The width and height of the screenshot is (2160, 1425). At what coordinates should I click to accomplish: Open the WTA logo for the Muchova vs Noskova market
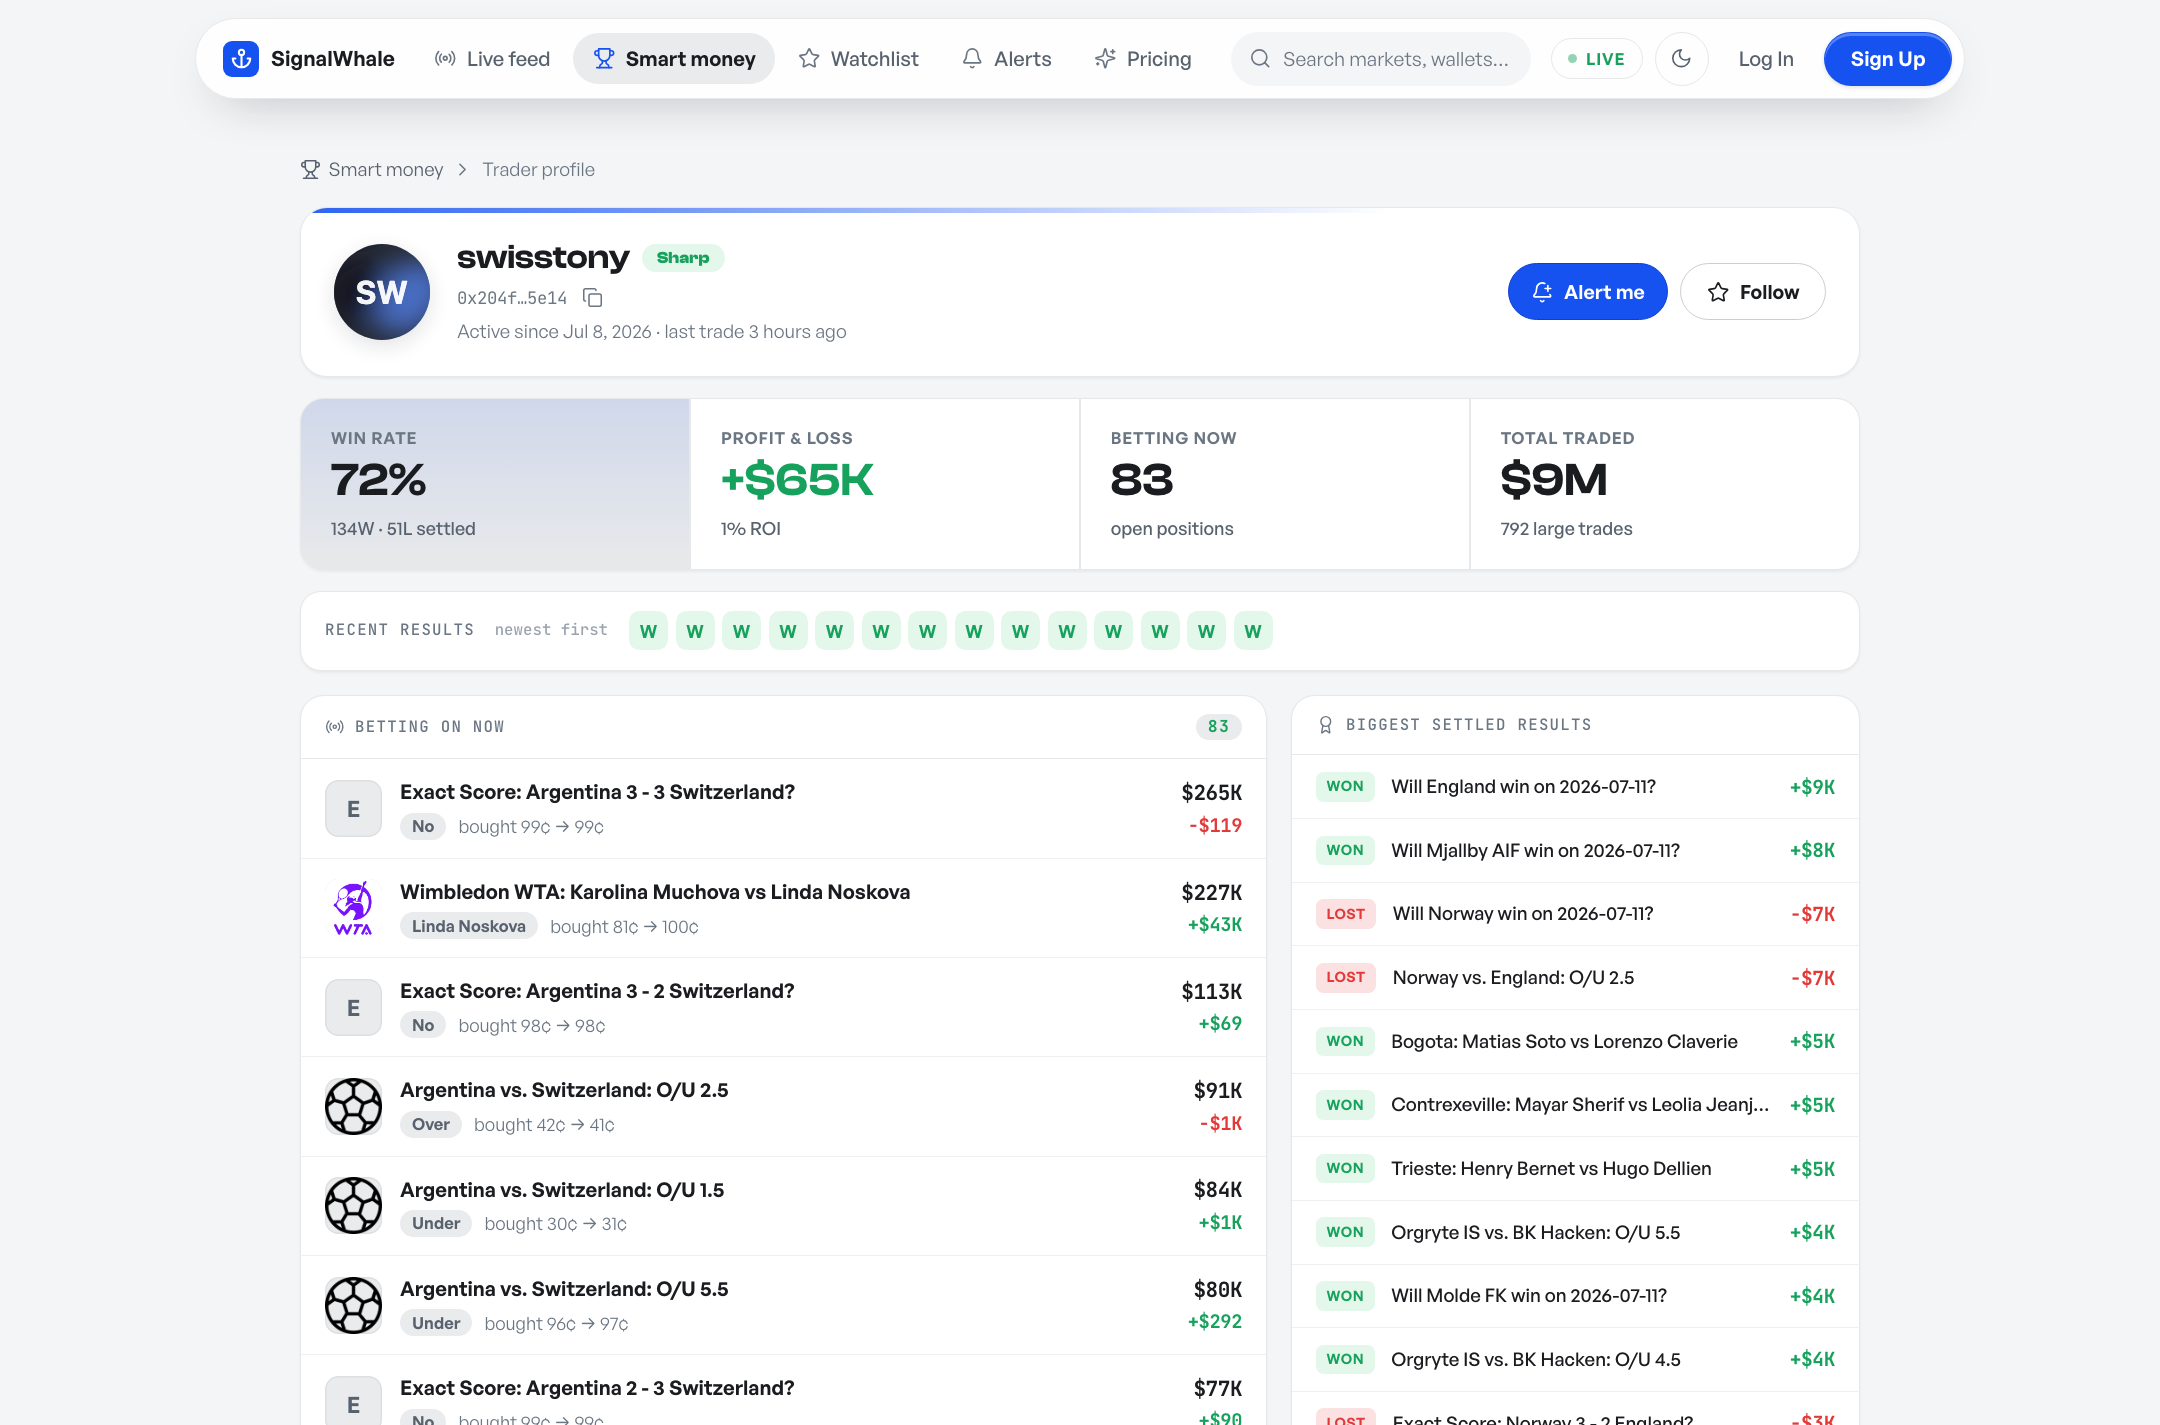tap(353, 908)
